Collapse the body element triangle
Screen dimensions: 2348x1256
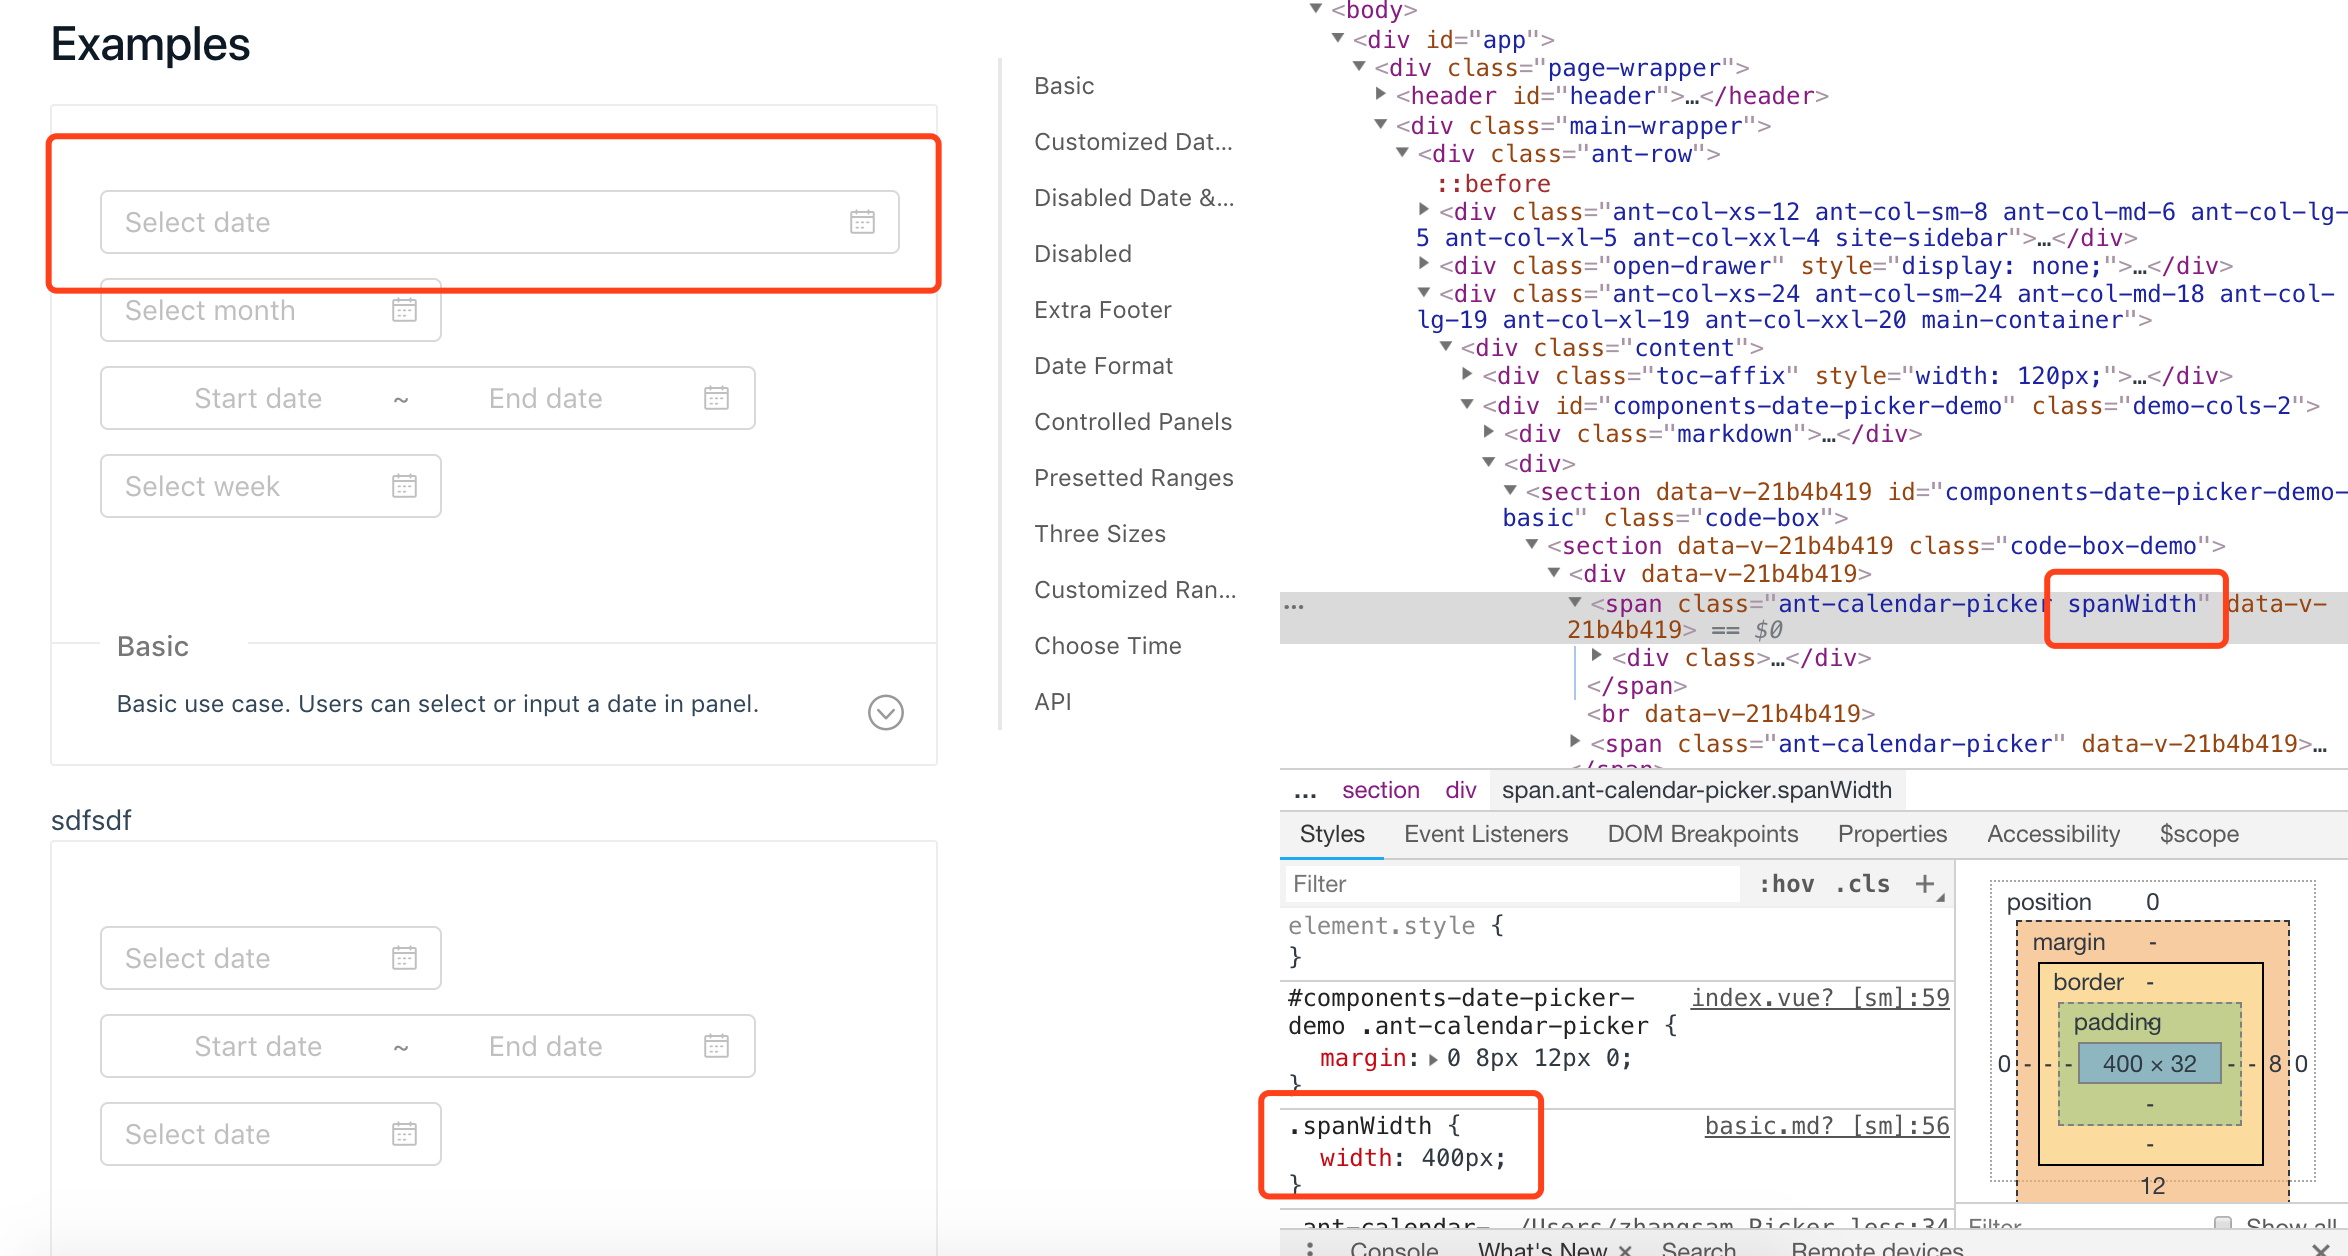pyautogui.click(x=1317, y=9)
